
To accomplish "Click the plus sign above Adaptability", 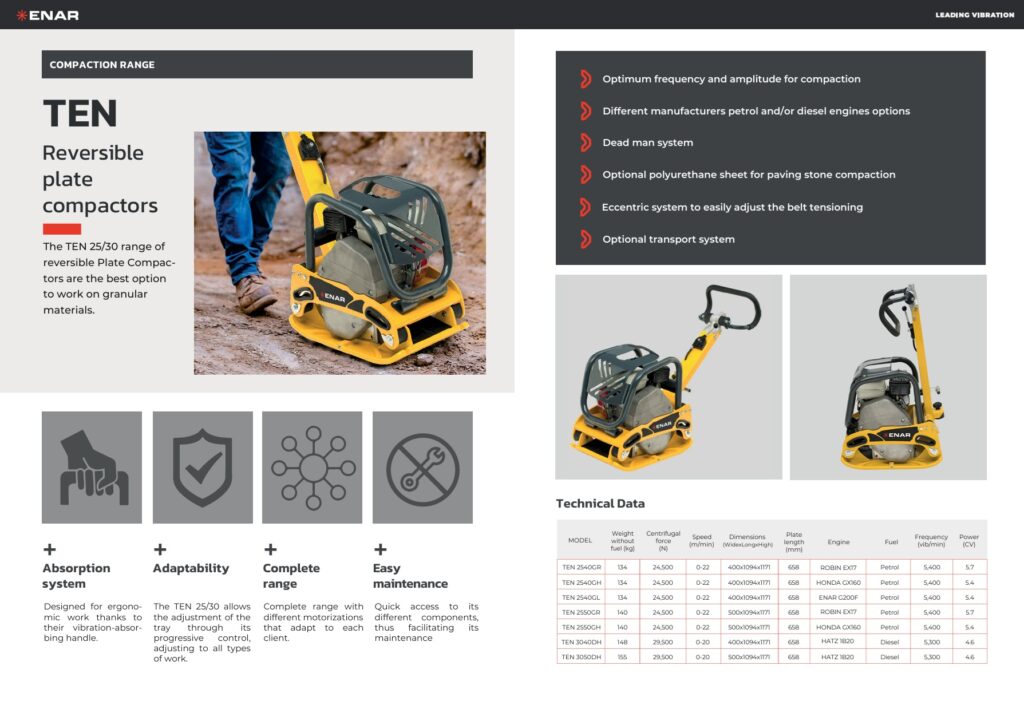I will pos(160,549).
